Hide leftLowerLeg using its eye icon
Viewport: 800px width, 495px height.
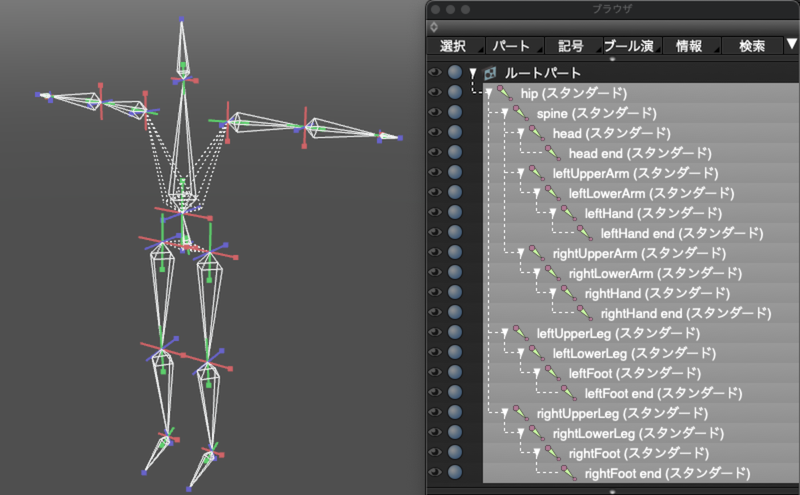pyautogui.click(x=435, y=352)
